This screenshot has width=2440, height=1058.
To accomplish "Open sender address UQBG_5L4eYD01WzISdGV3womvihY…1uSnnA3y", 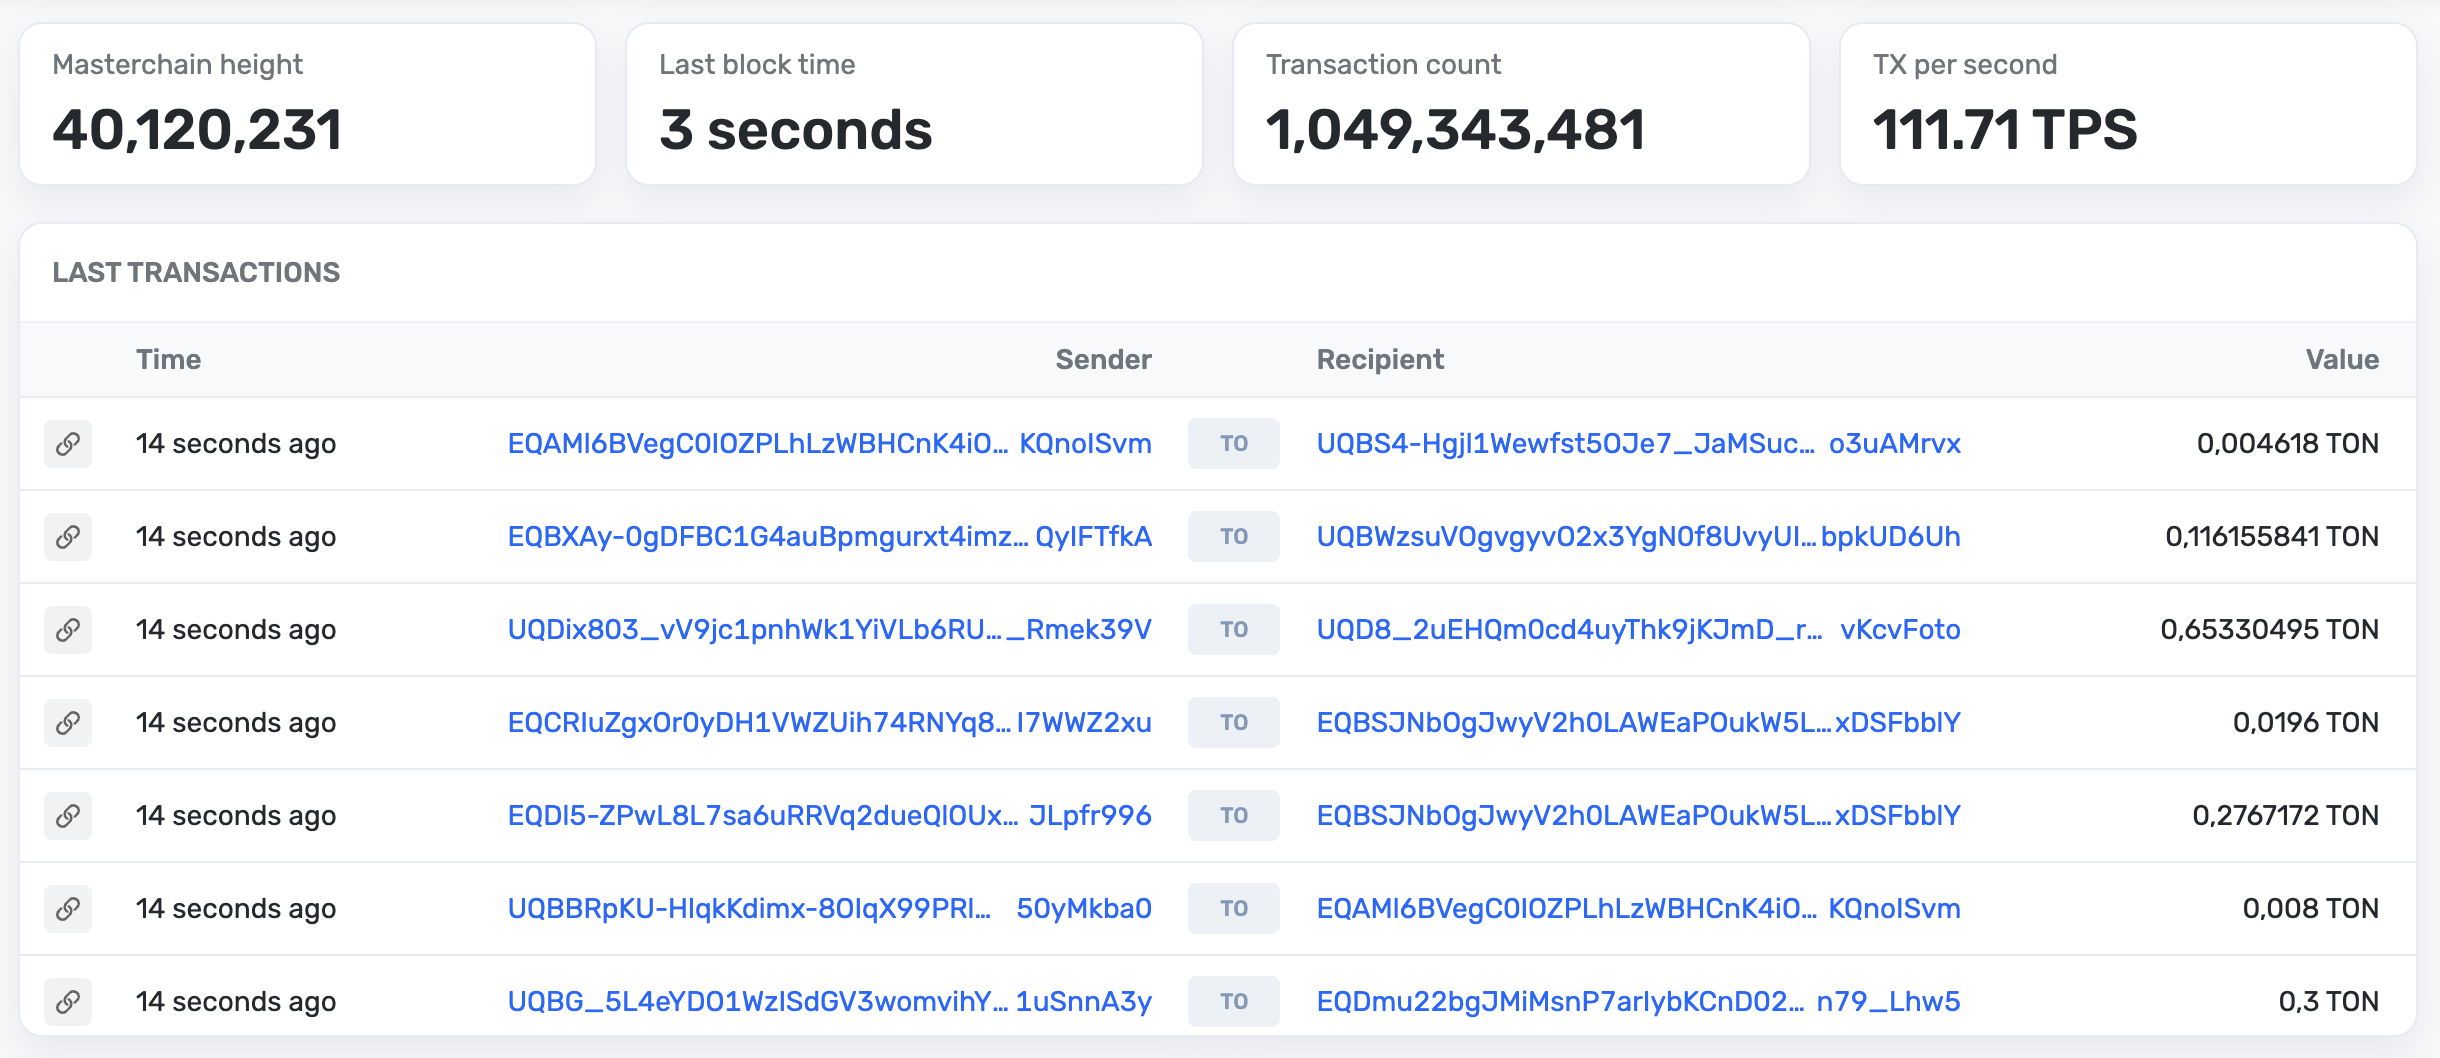I will (x=829, y=1002).
